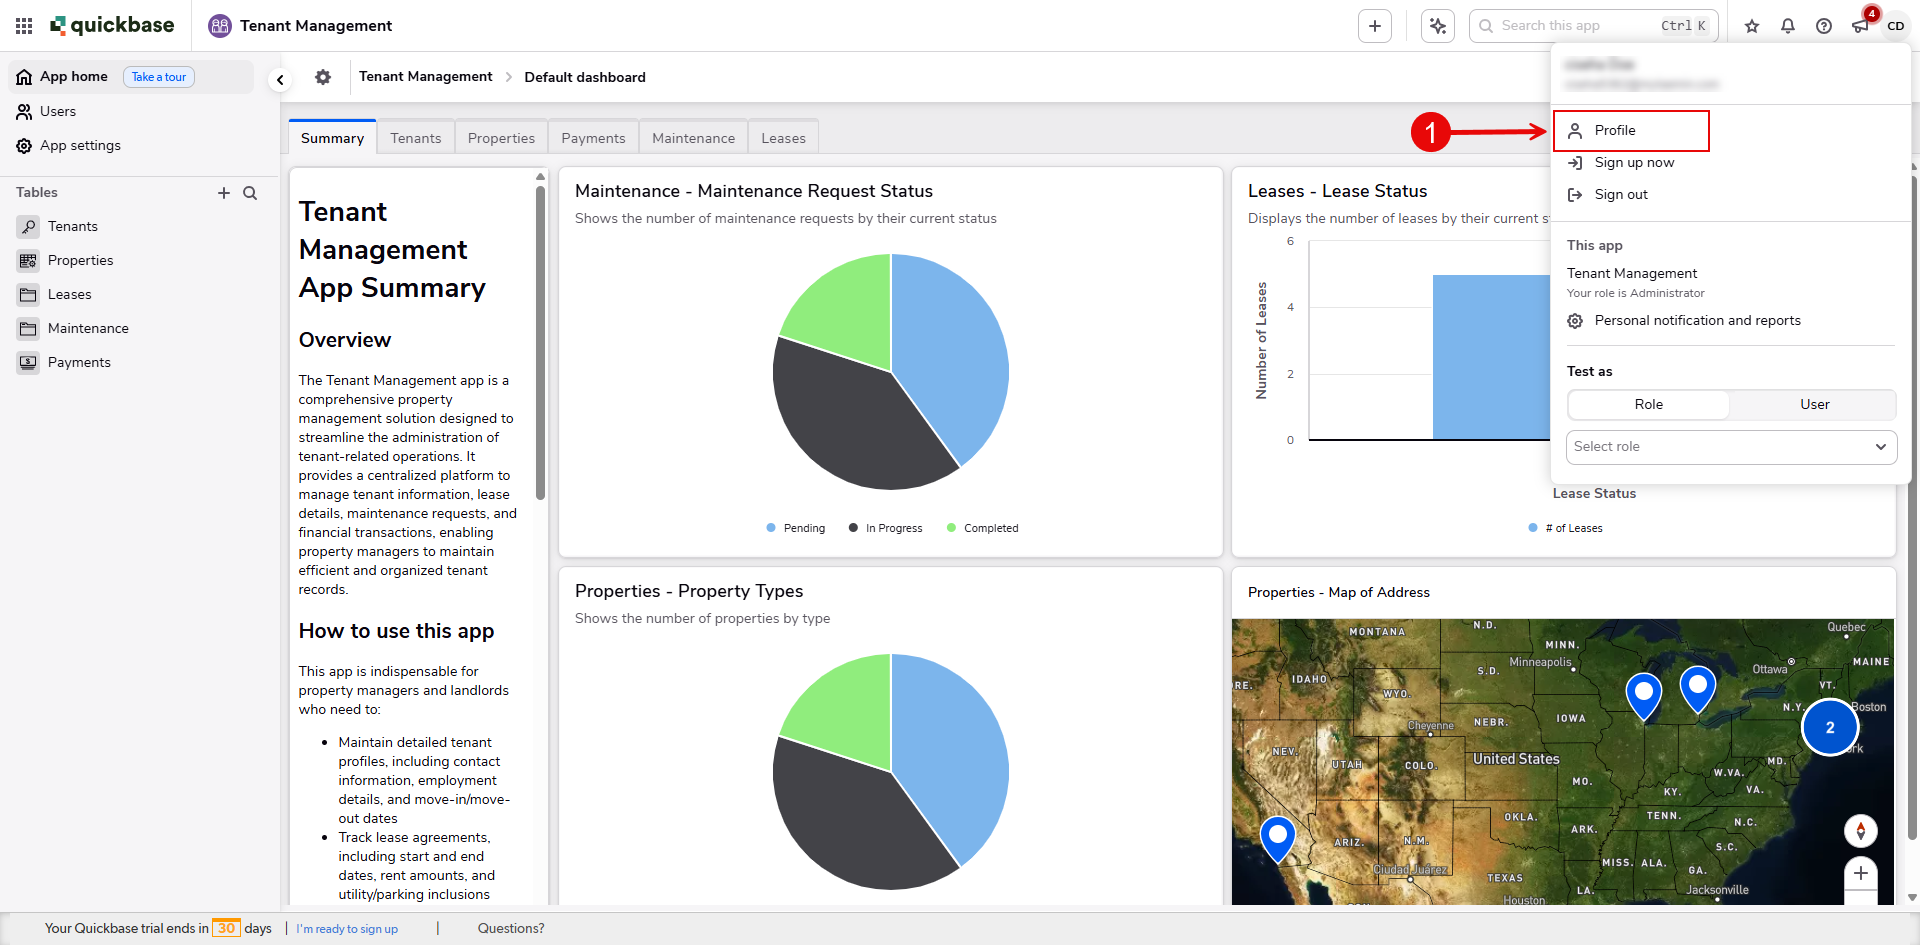Select Role in Test as toggle
This screenshot has height=945, width=1920.
pyautogui.click(x=1649, y=405)
